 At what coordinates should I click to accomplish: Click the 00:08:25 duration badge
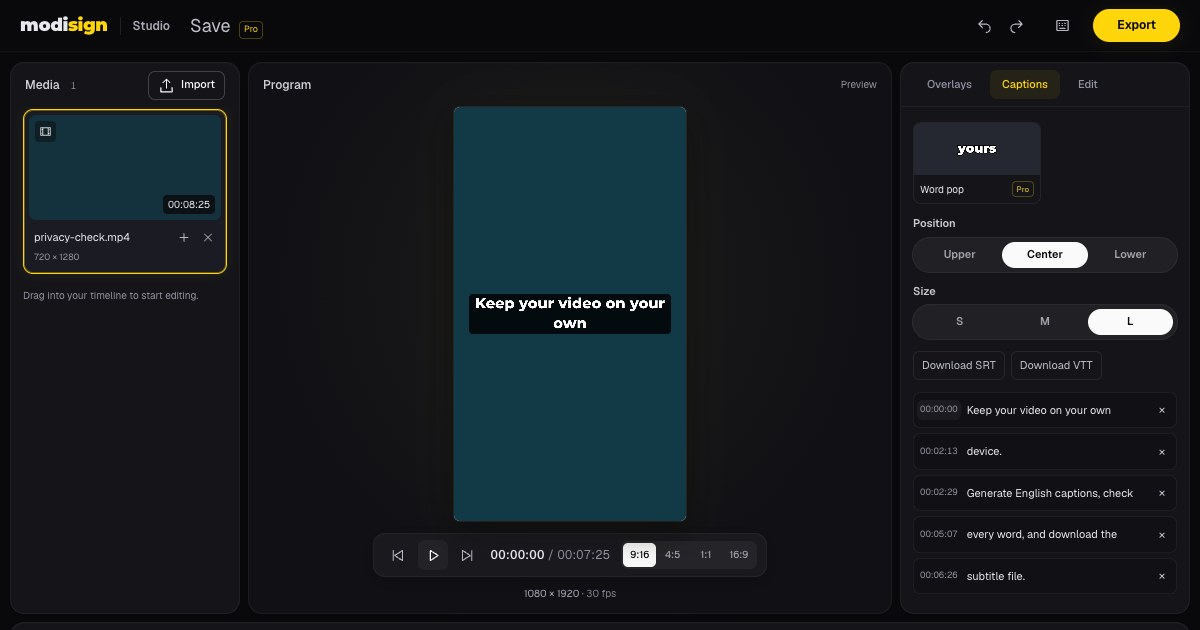click(189, 205)
